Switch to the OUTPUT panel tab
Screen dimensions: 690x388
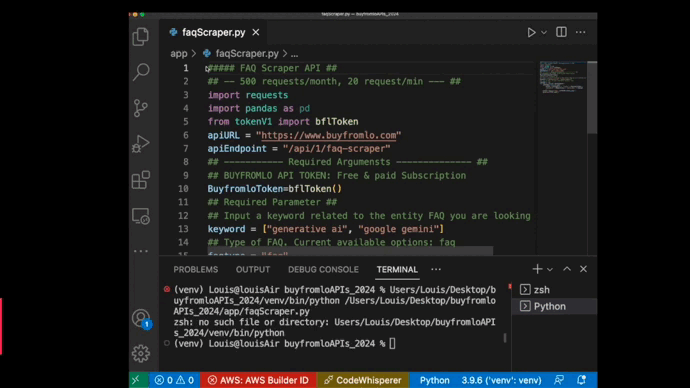(253, 270)
